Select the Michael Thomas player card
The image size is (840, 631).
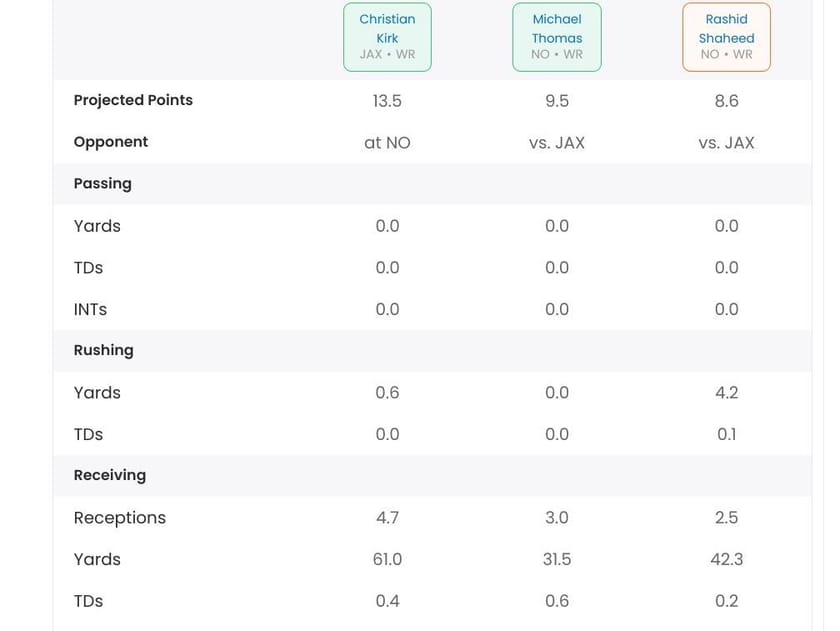(556, 37)
